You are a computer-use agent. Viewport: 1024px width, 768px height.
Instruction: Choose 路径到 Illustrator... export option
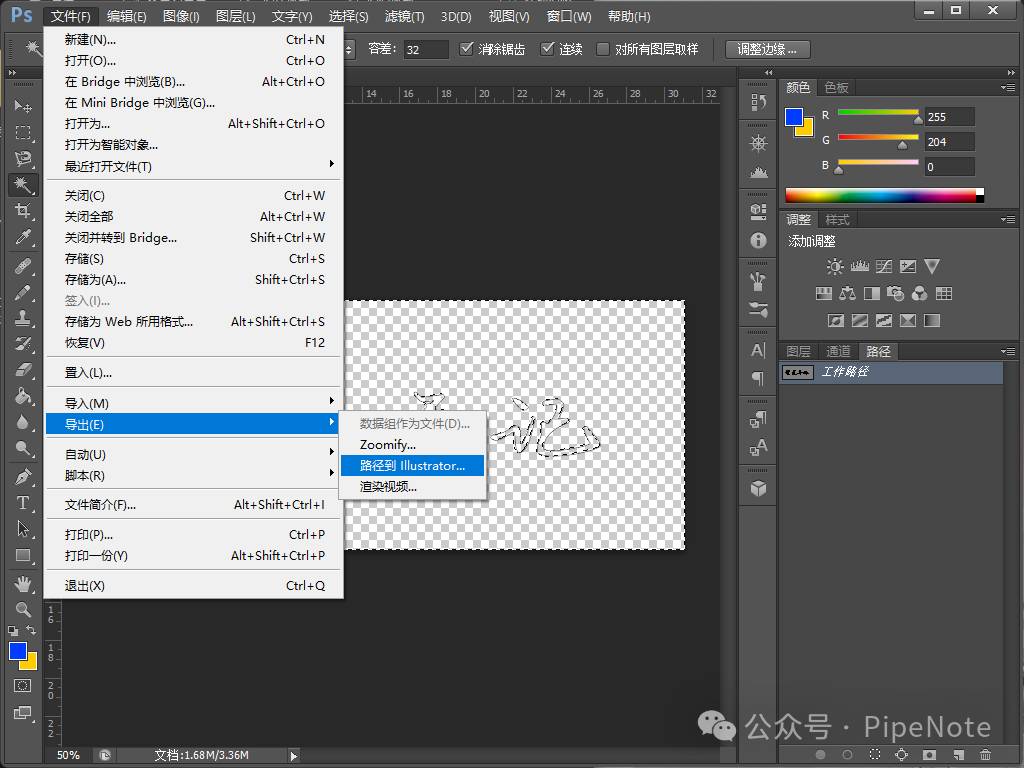click(x=412, y=466)
